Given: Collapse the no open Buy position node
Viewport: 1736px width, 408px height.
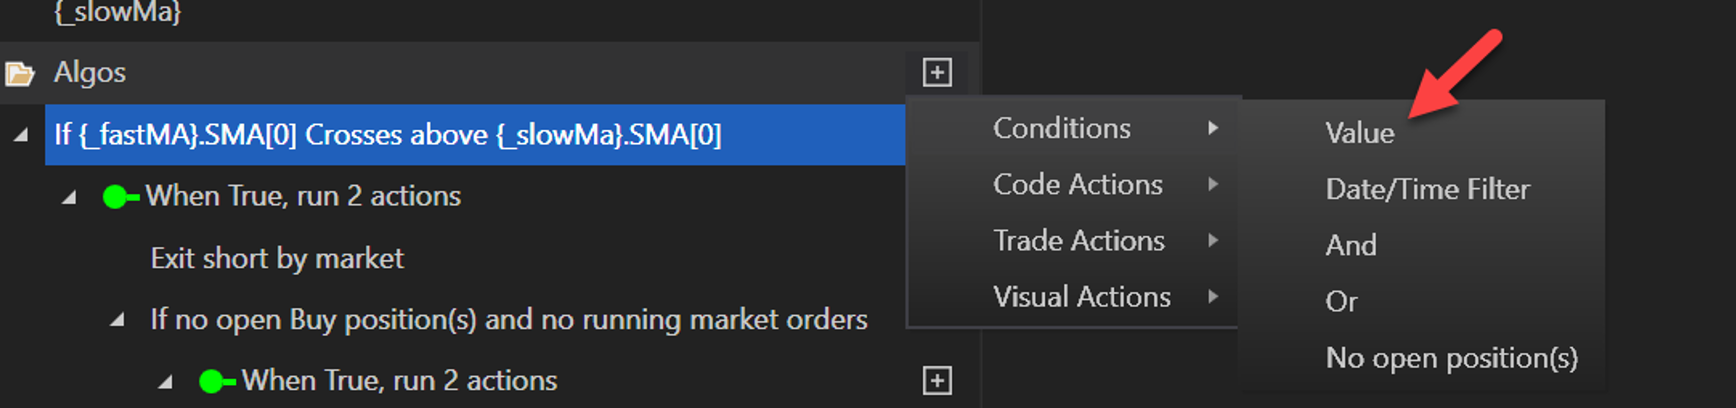Looking at the screenshot, I should click(117, 320).
